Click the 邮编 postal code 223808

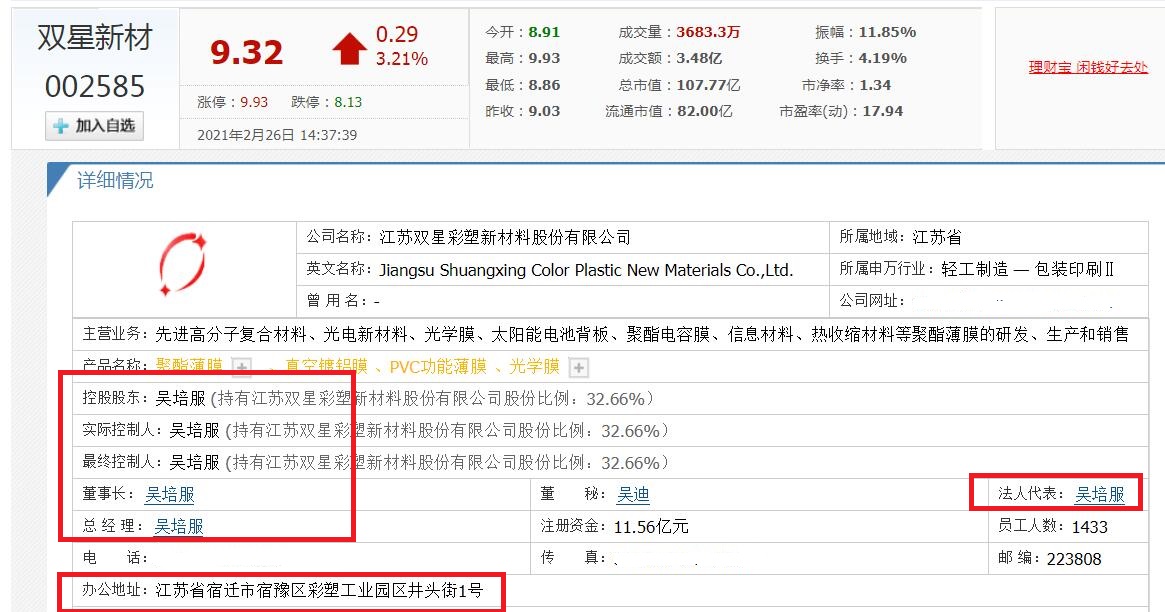(x=1074, y=559)
